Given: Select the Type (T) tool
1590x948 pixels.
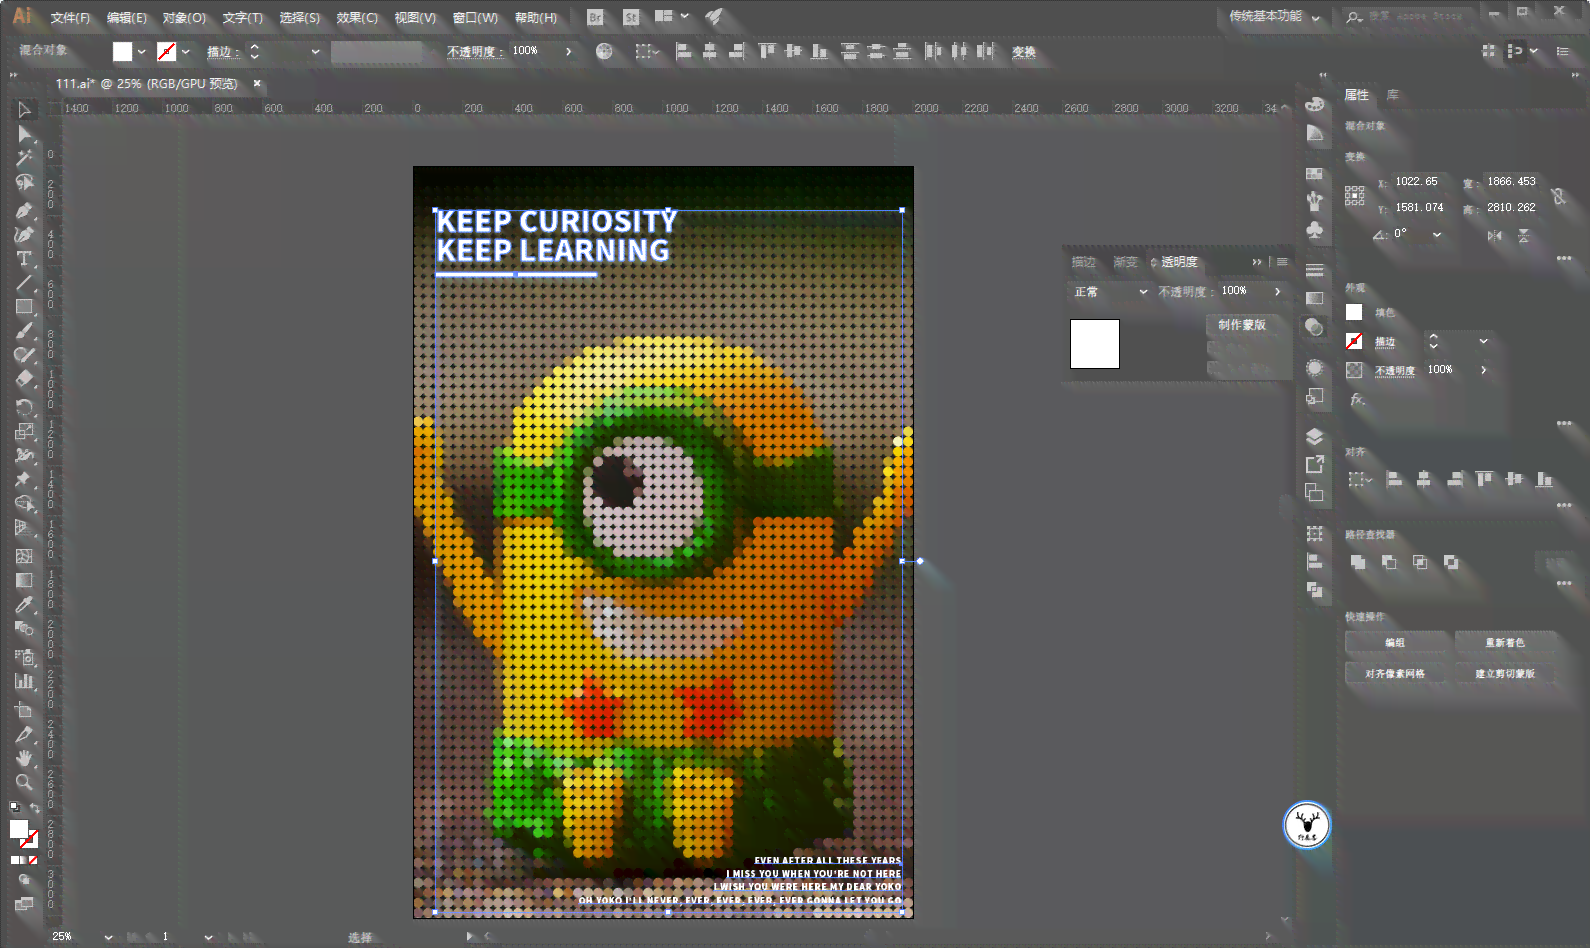Looking at the screenshot, I should (25, 259).
